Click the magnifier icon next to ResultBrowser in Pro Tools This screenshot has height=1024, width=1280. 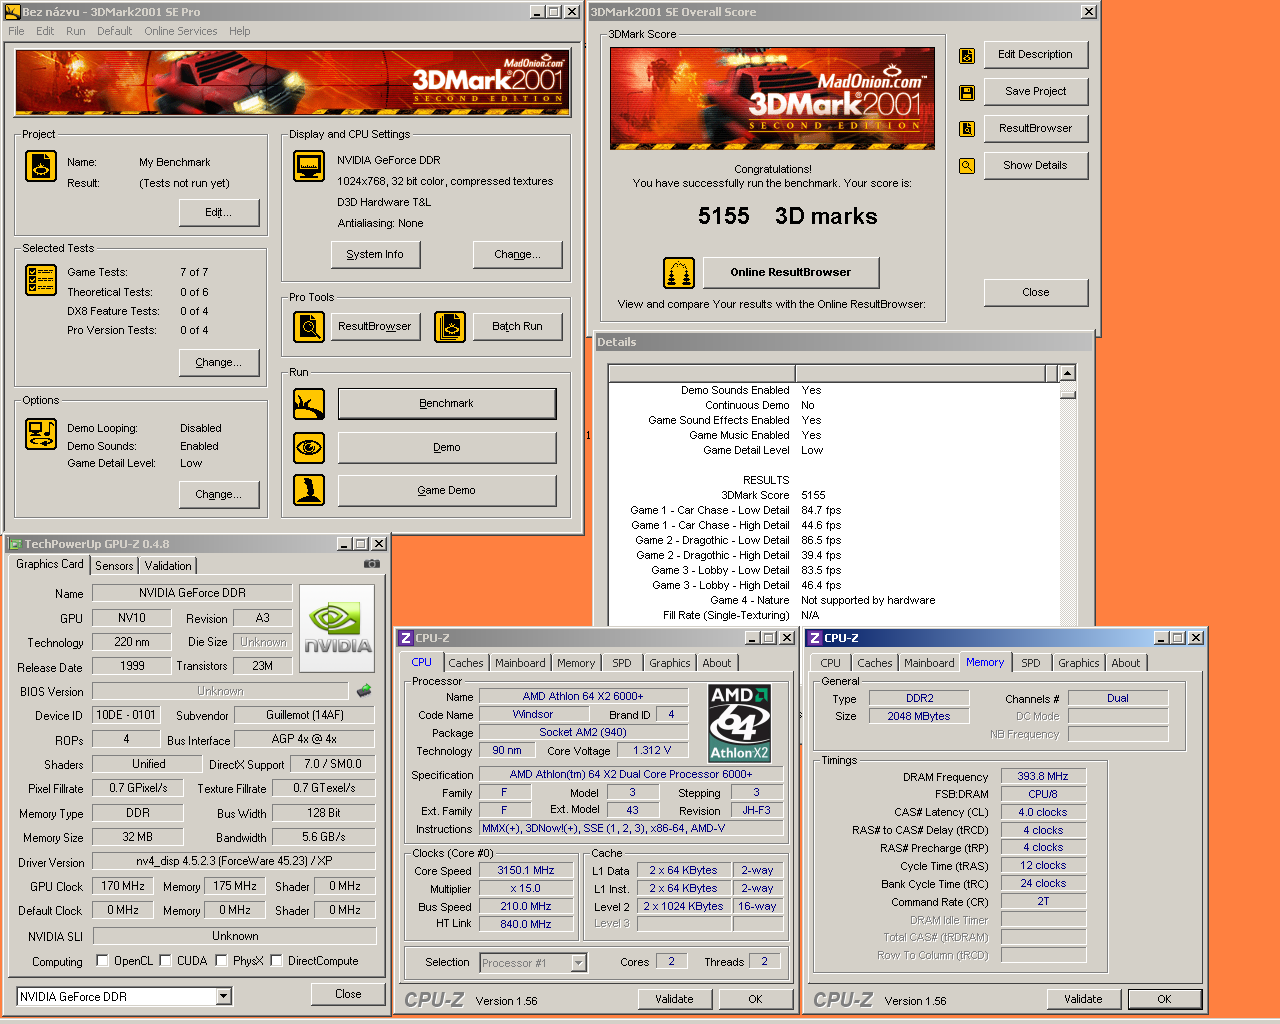pos(309,327)
